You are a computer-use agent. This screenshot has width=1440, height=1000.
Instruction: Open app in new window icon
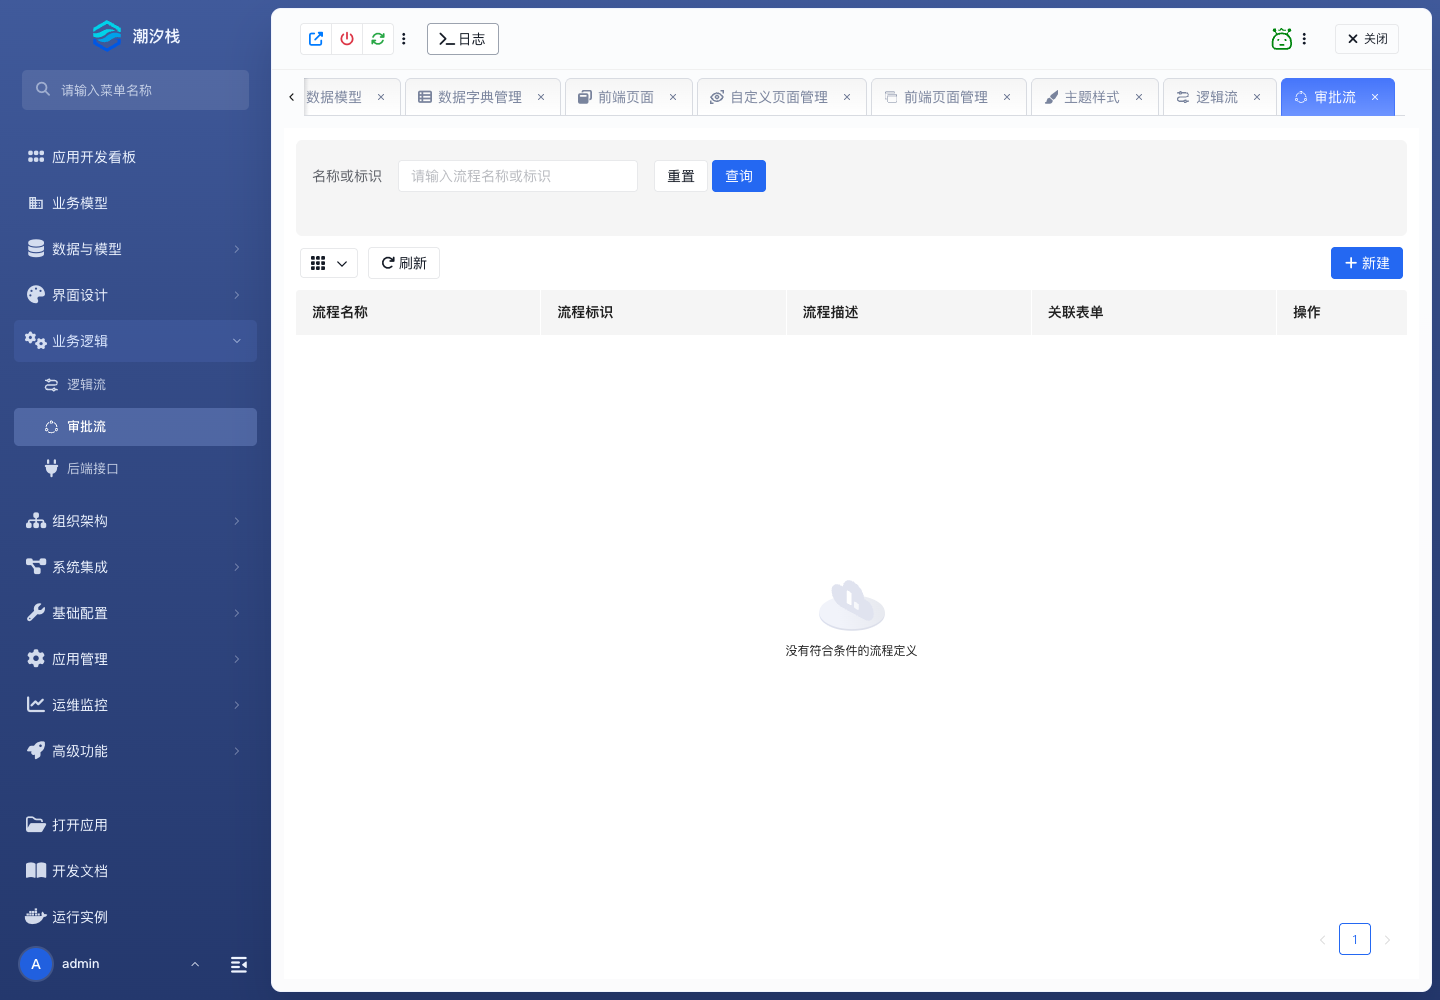tap(316, 39)
